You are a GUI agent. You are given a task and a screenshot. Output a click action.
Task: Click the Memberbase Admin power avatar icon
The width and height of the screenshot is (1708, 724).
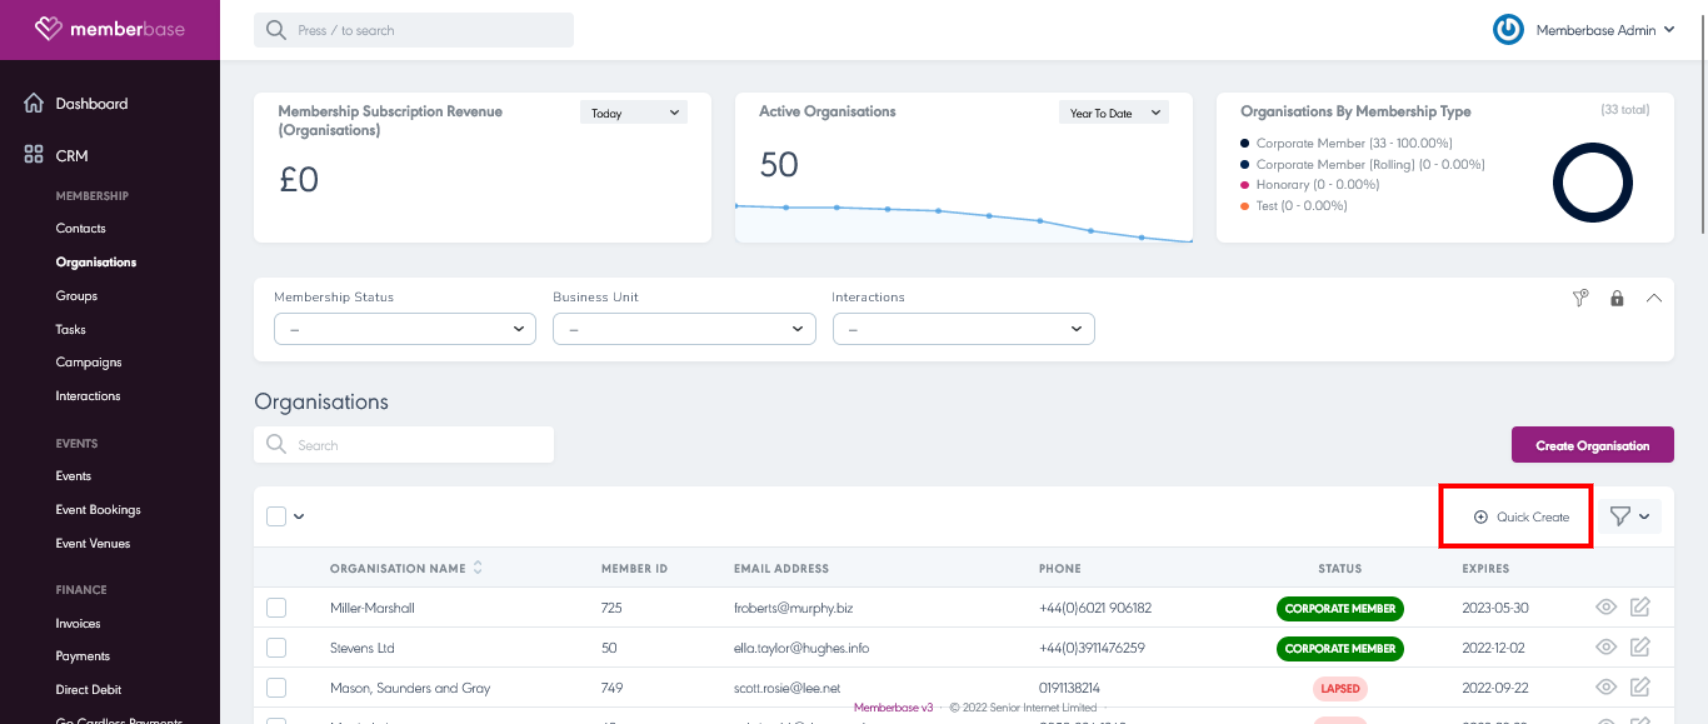(x=1508, y=30)
